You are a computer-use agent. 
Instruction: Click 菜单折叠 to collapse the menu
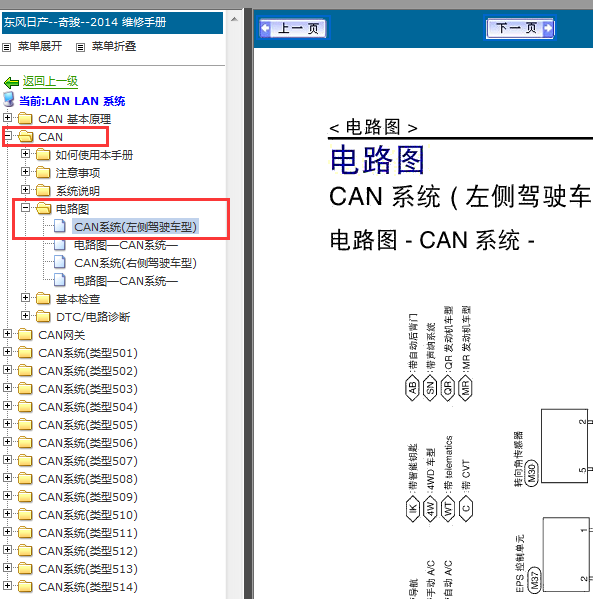click(114, 47)
